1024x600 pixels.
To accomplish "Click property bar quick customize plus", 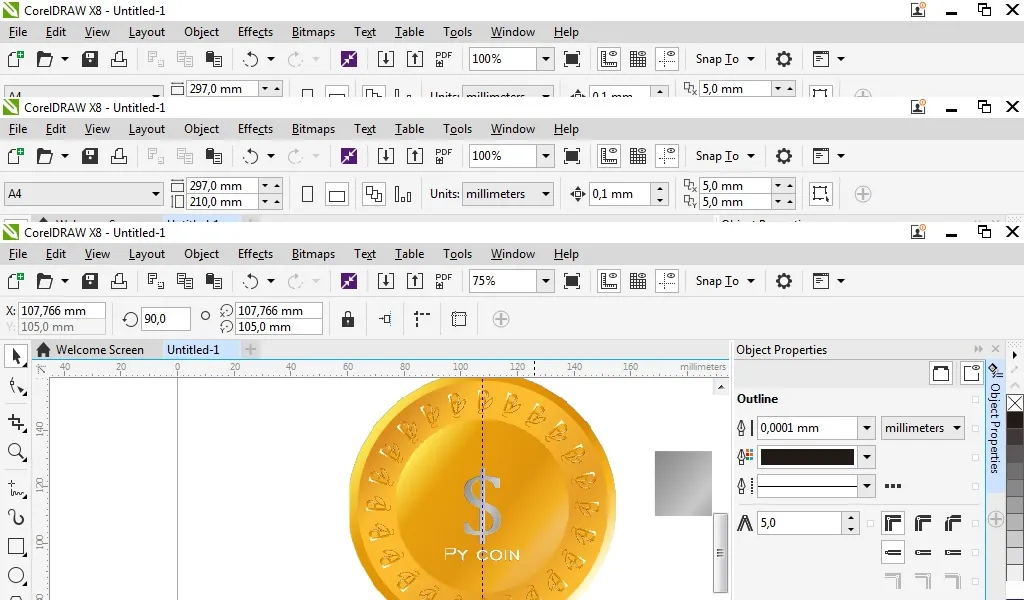I will tap(501, 319).
